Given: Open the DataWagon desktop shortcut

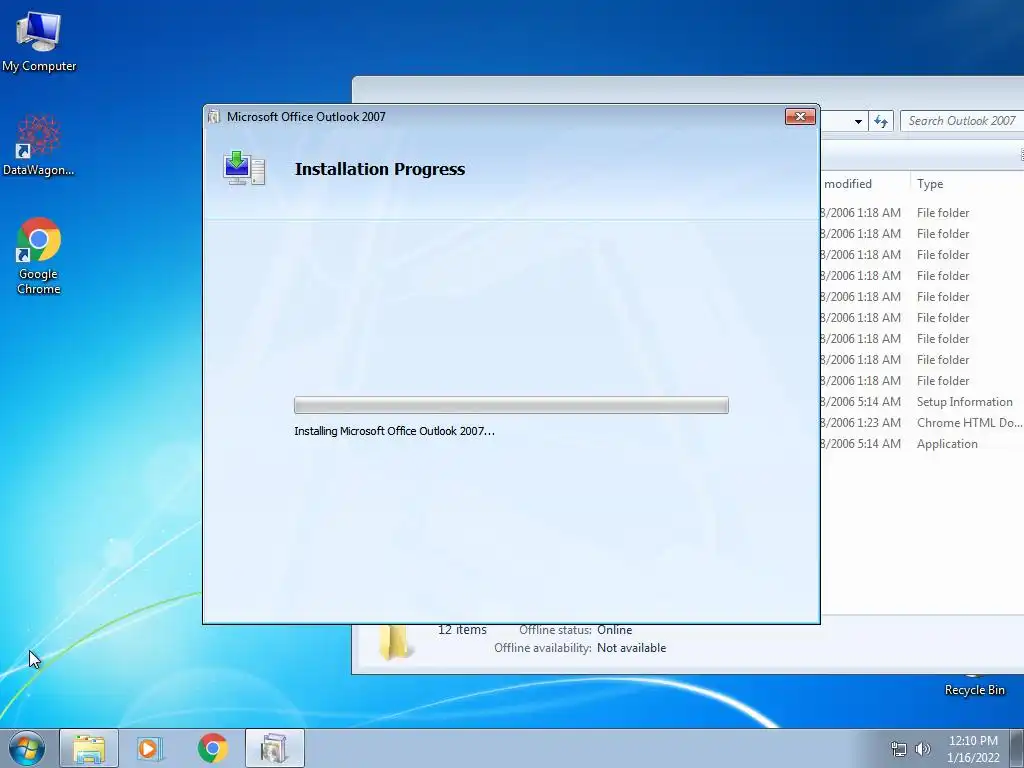Looking at the screenshot, I should pyautogui.click(x=39, y=145).
